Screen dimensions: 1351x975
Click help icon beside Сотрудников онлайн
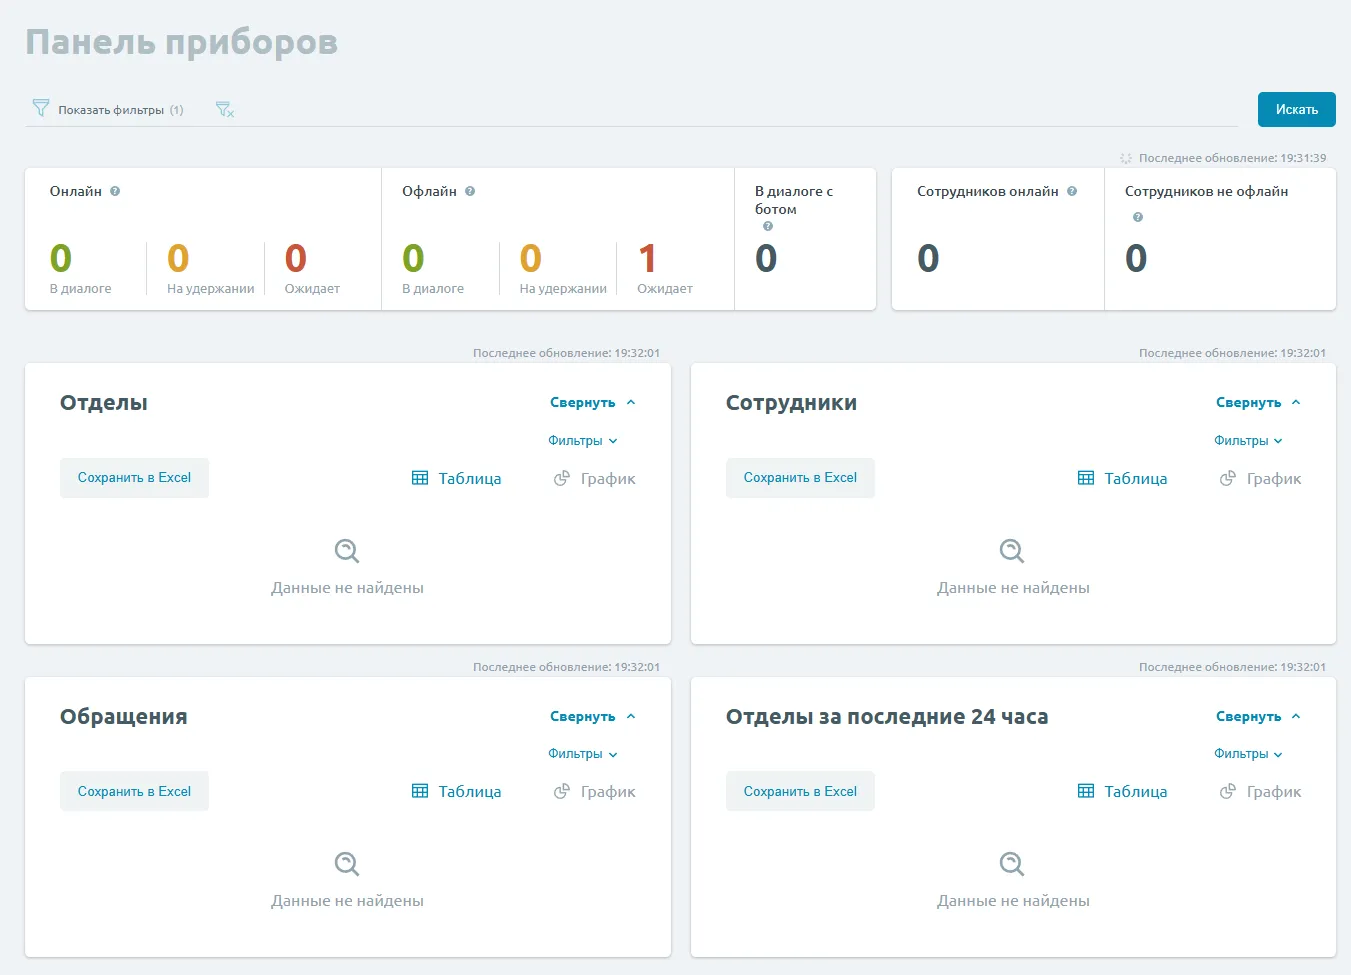(x=1072, y=191)
